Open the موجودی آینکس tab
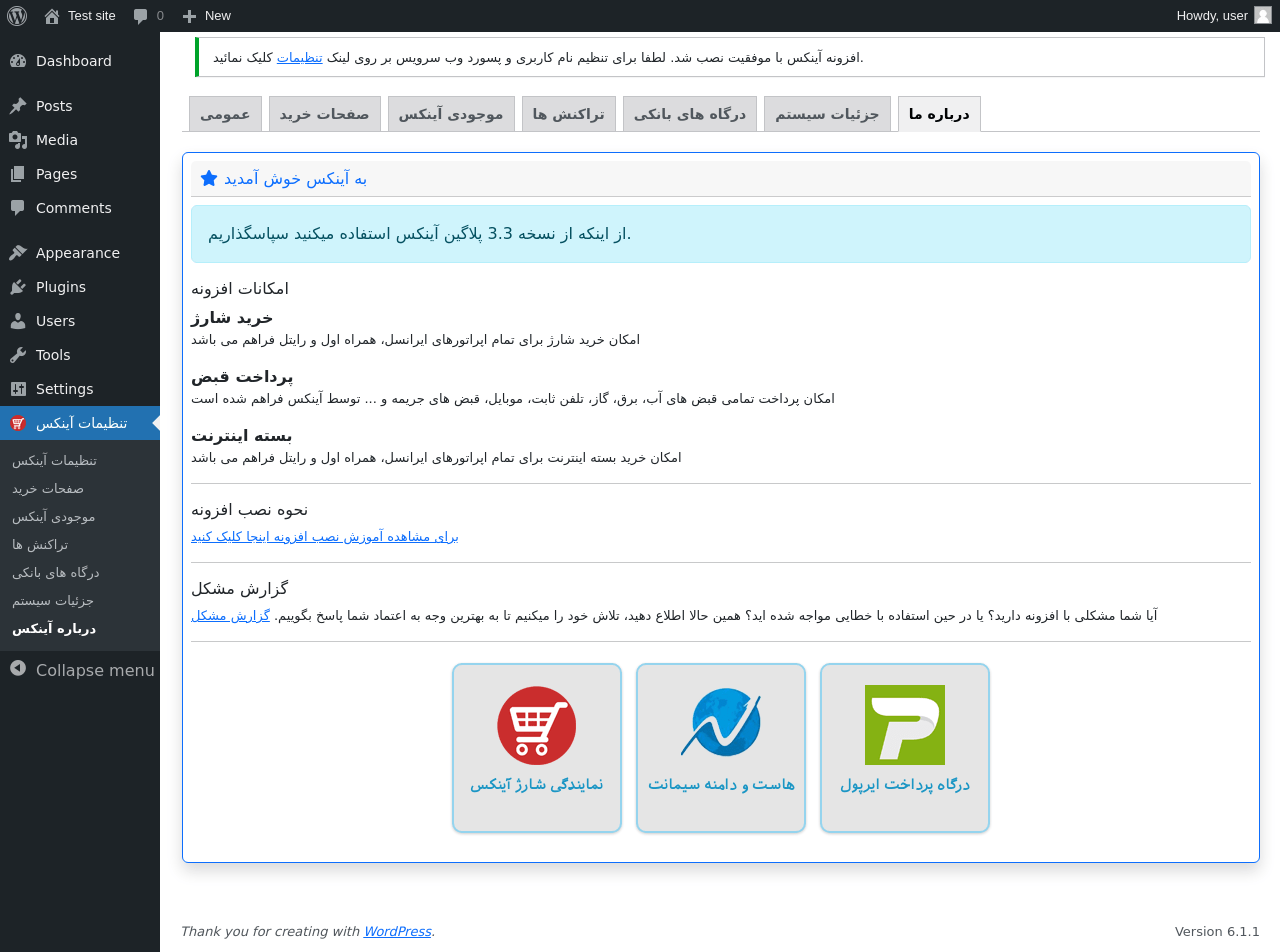This screenshot has height=952, width=1280. [x=451, y=114]
